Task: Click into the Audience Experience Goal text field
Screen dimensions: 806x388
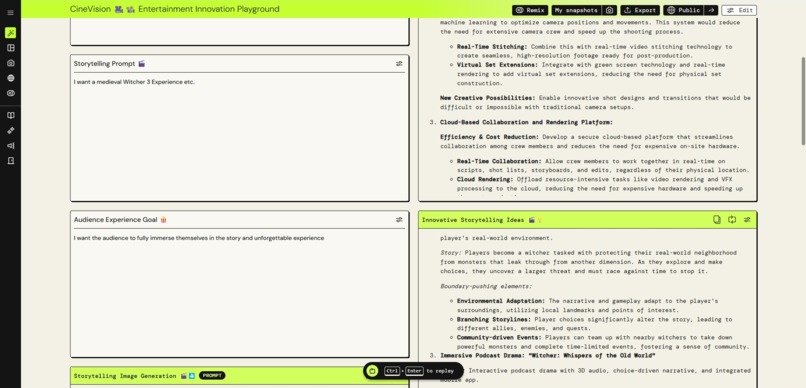Action: tap(240, 292)
